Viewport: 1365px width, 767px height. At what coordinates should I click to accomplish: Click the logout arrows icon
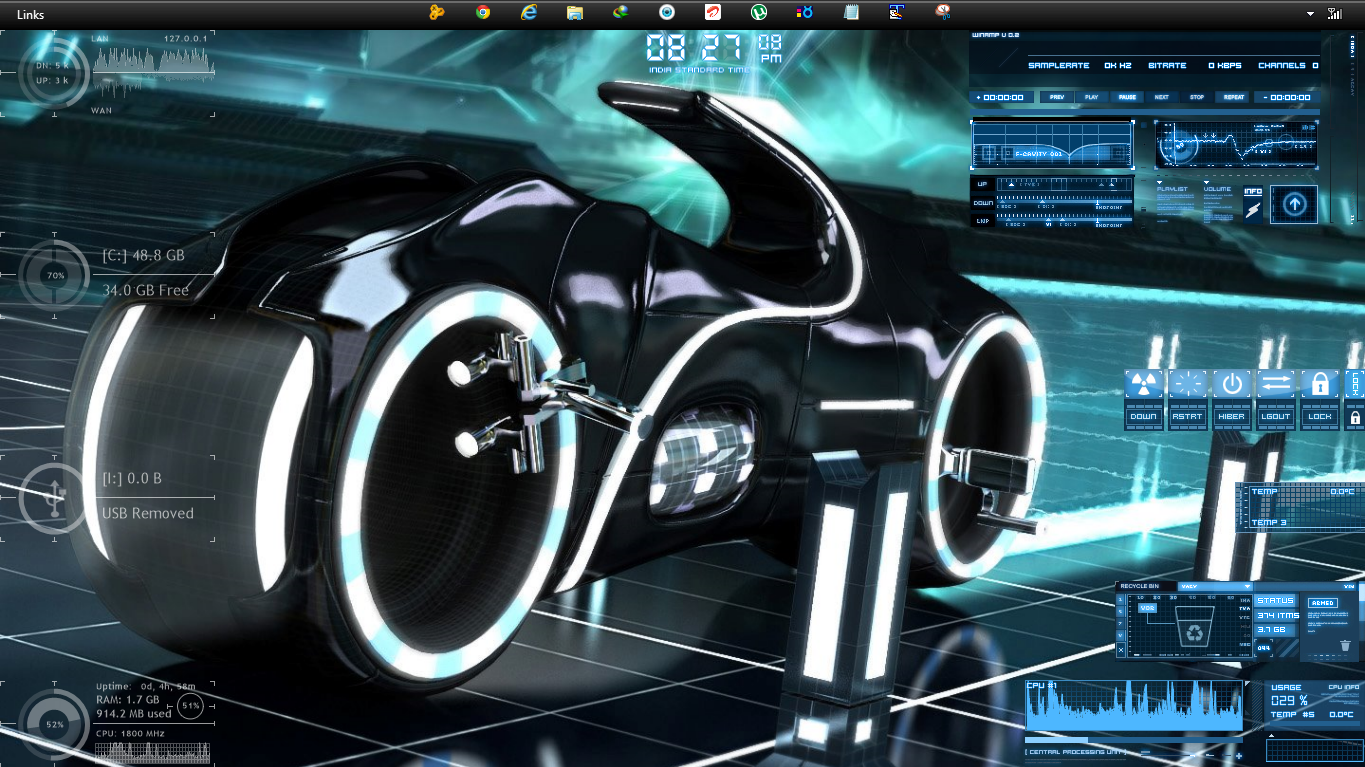point(1275,384)
